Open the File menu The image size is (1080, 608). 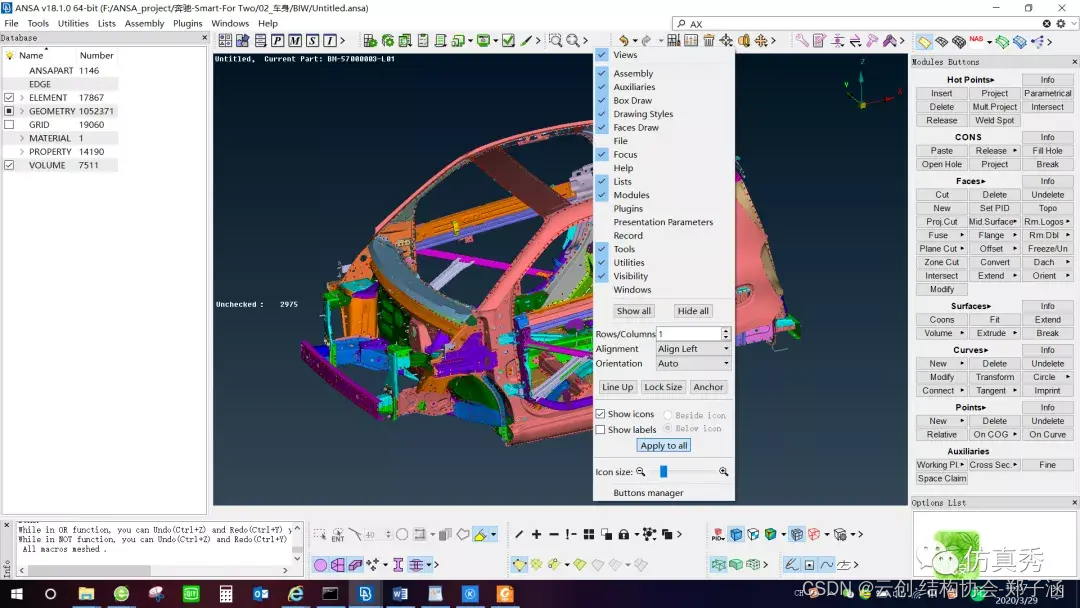pyautogui.click(x=12, y=23)
